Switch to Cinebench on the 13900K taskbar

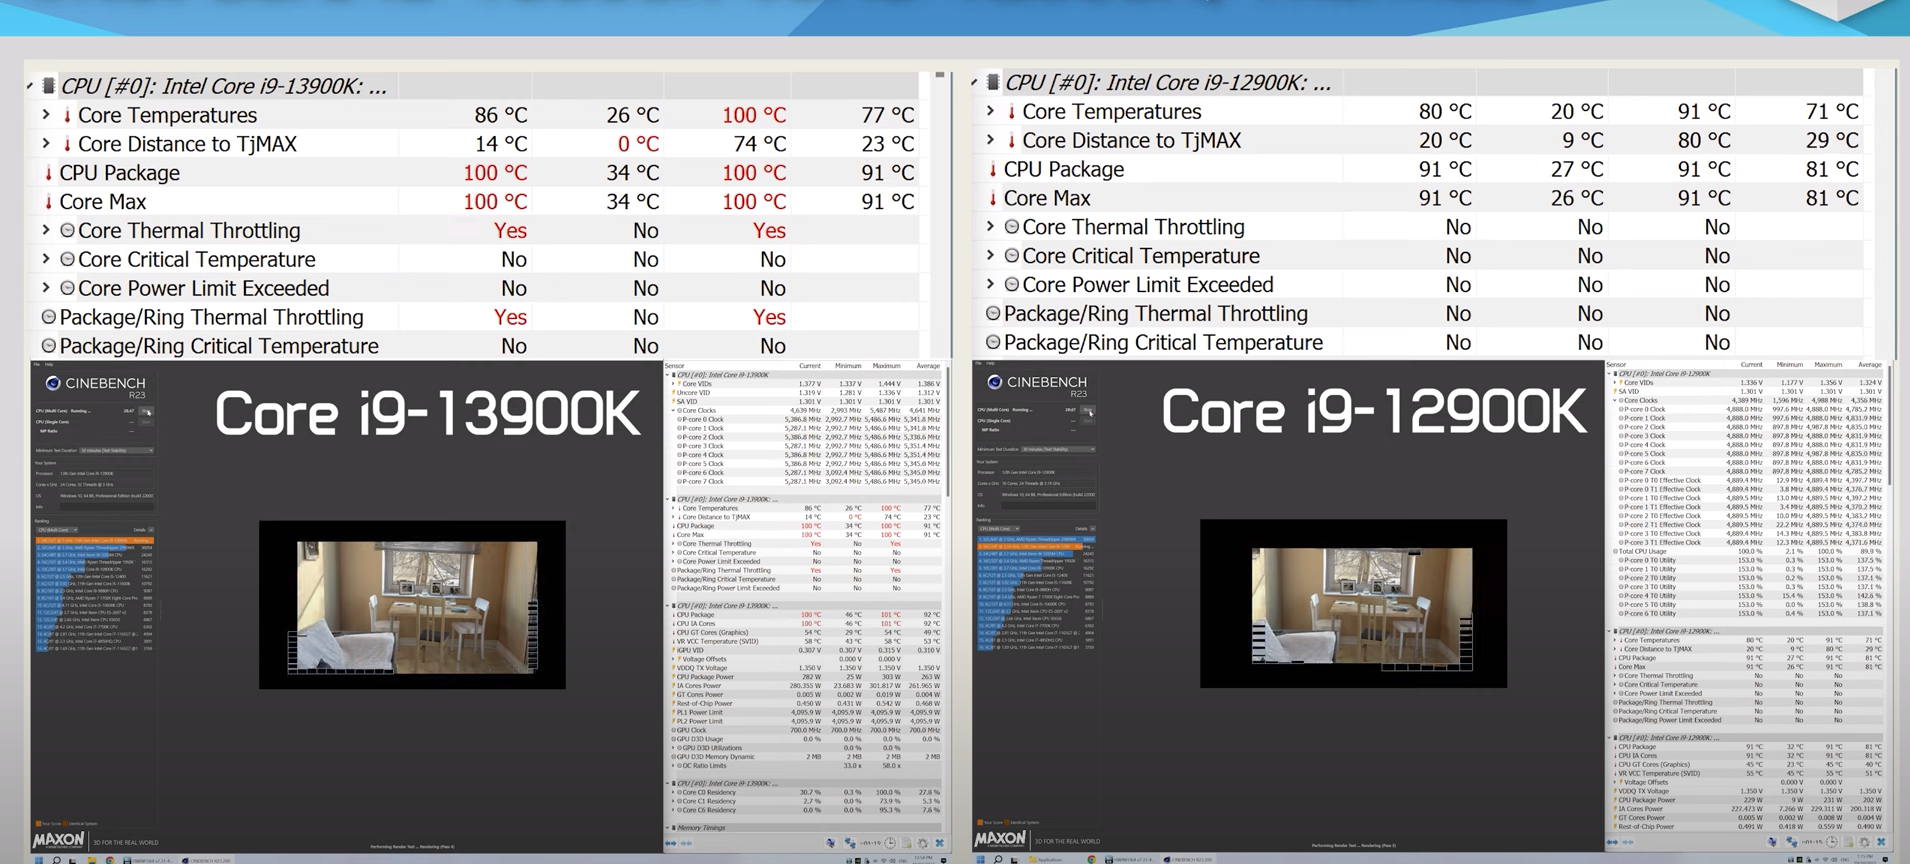pos(208,859)
